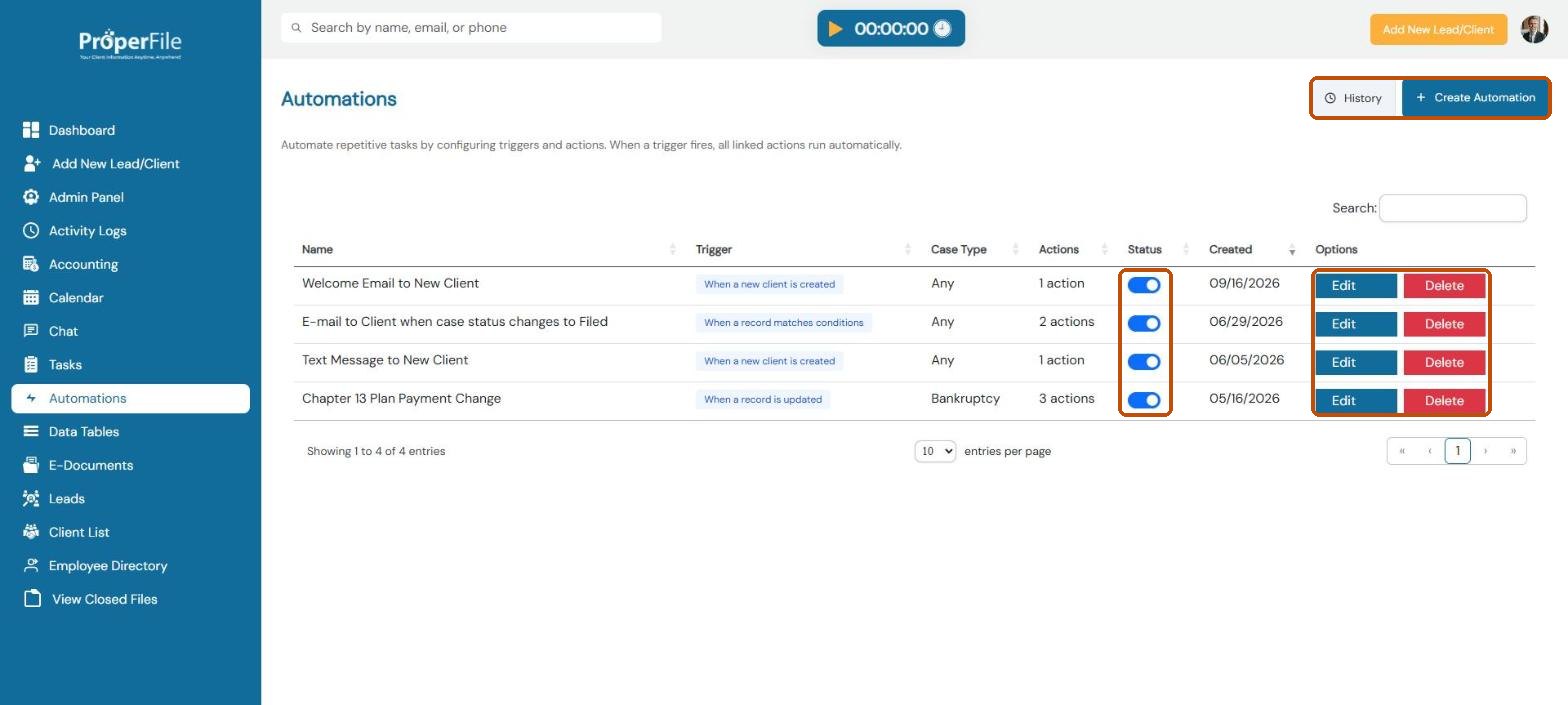Toggle status for Text Message to New Client

pos(1144,362)
